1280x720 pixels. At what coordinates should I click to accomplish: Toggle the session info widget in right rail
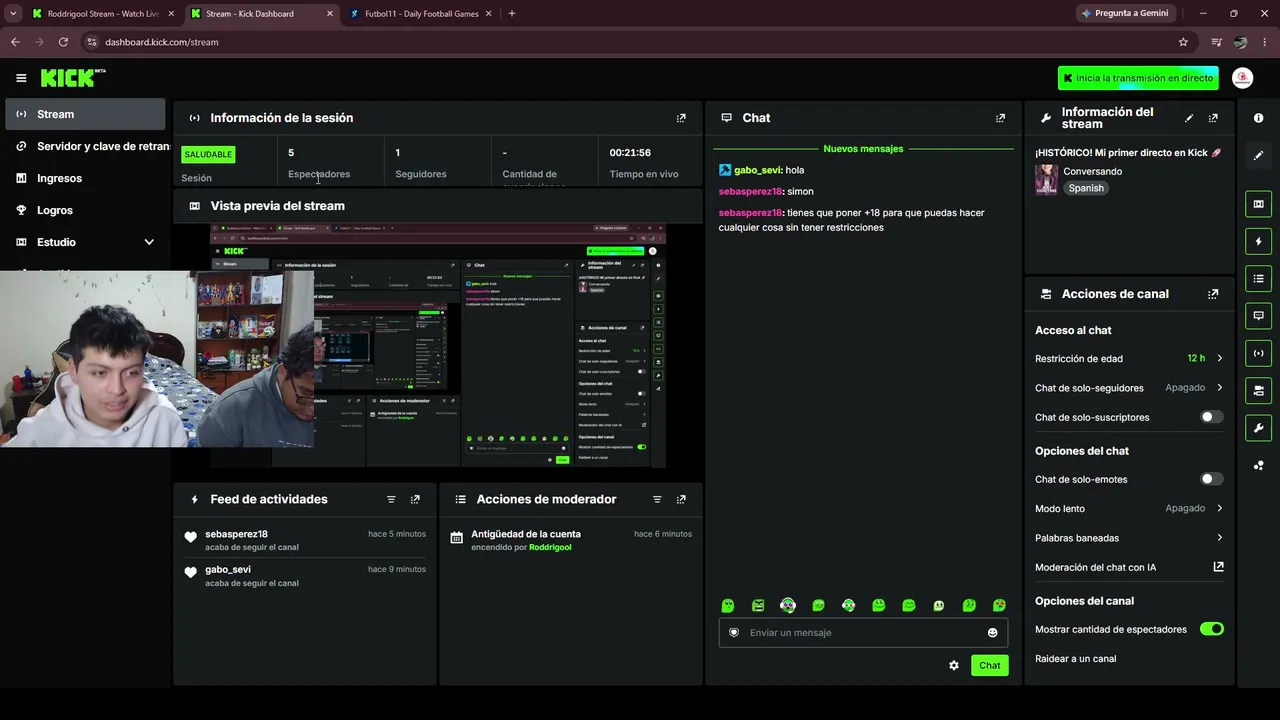[1258, 353]
